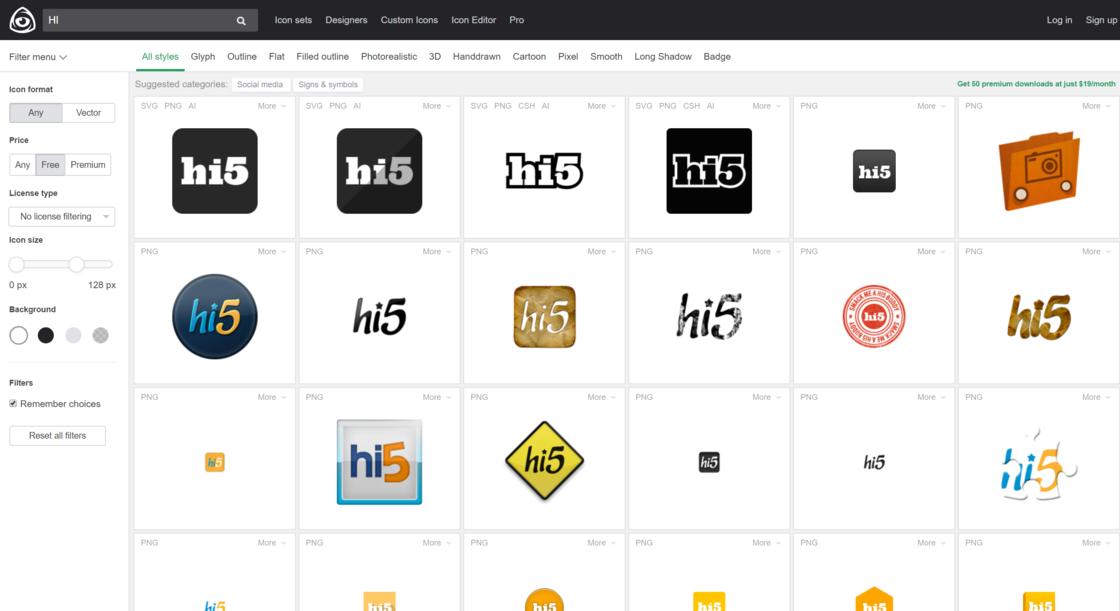
Task: Open the blue-framed hi5 tile icon
Action: 379,462
